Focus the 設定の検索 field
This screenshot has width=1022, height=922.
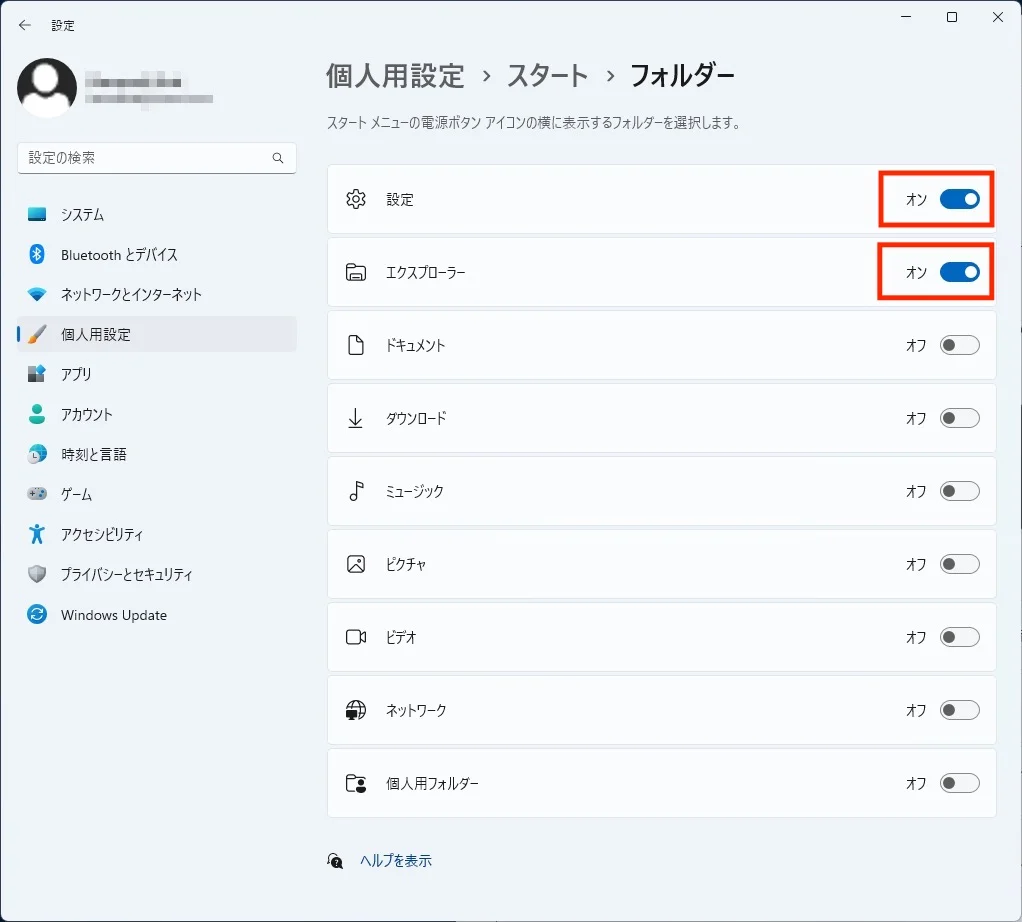(145, 158)
